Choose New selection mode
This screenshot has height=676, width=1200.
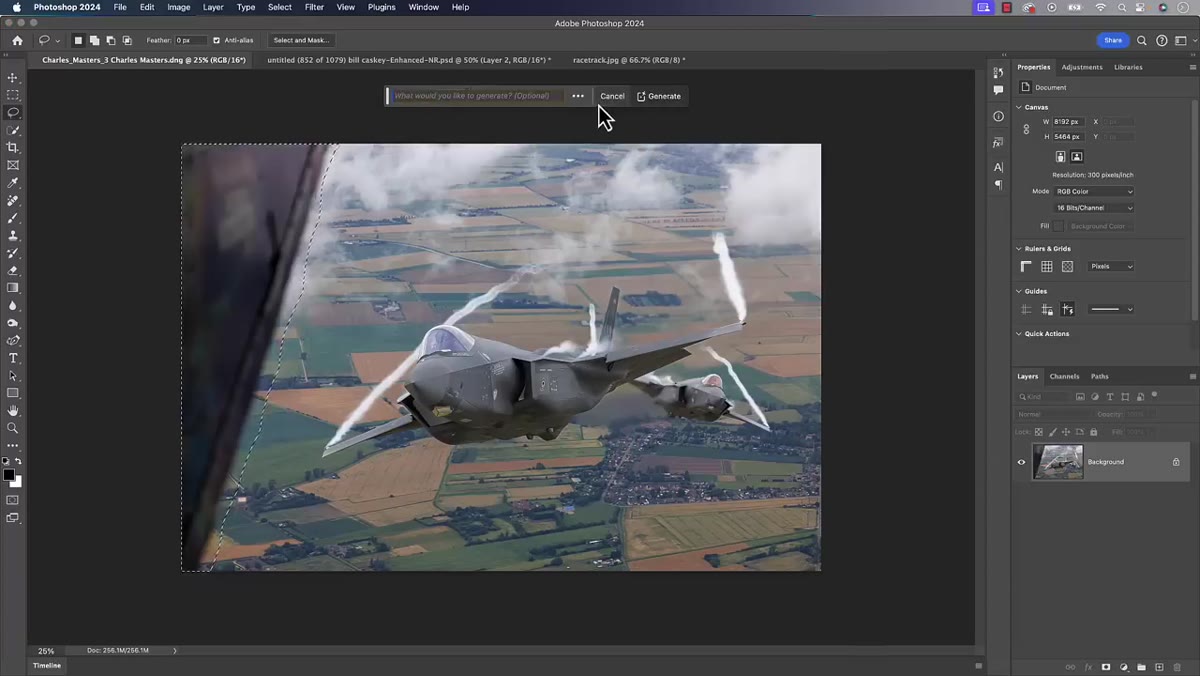pyautogui.click(x=78, y=40)
